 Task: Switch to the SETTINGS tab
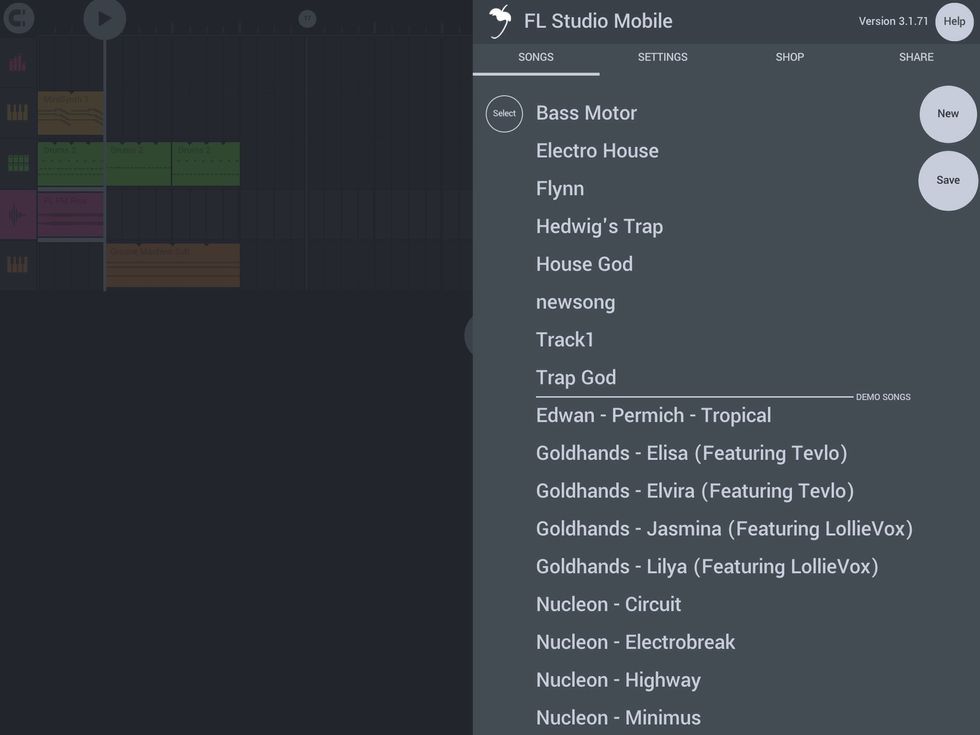662,57
